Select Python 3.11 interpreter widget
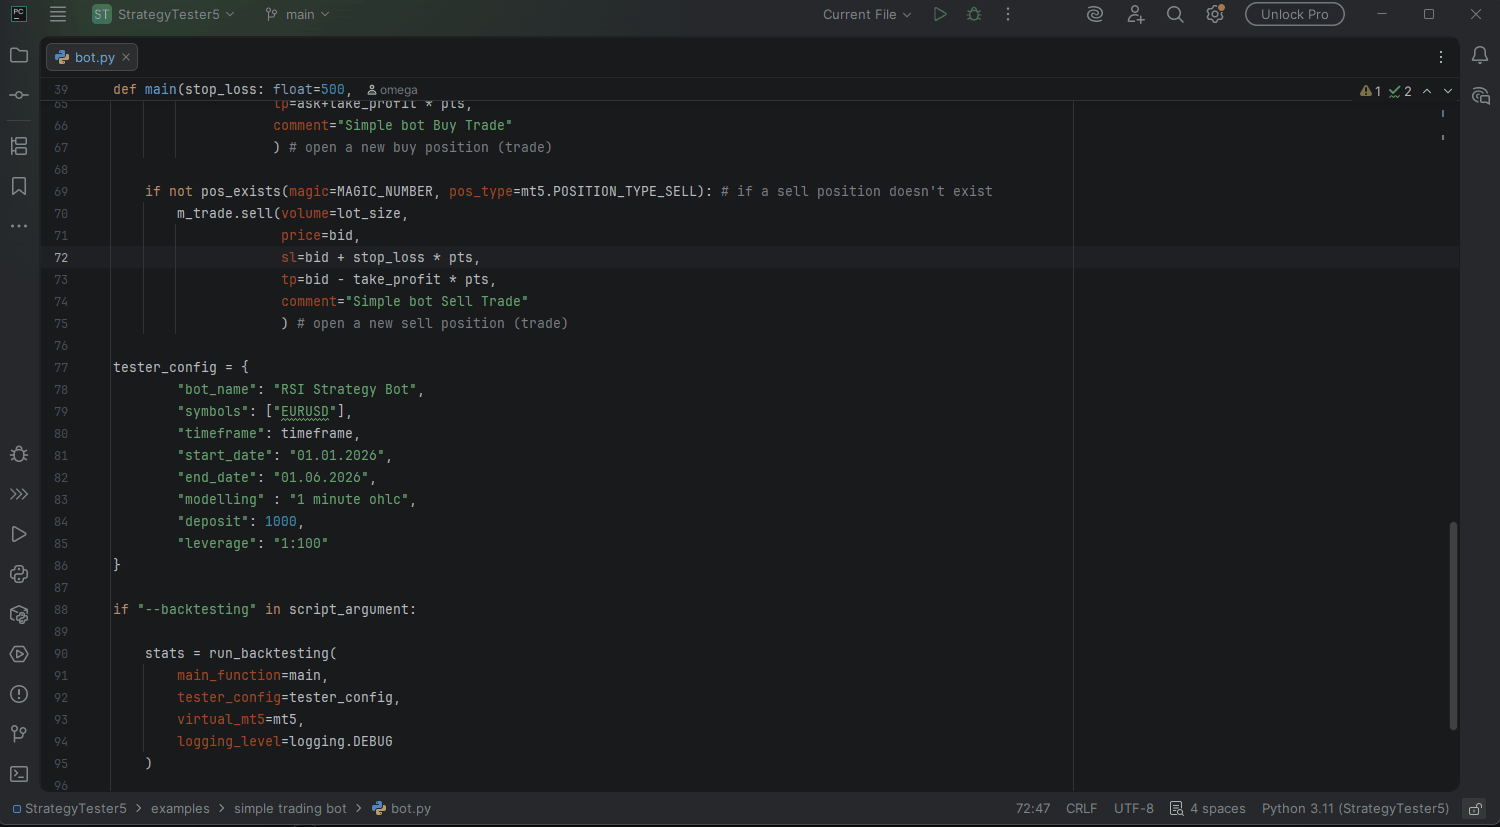This screenshot has height=827, width=1500. (x=1355, y=808)
